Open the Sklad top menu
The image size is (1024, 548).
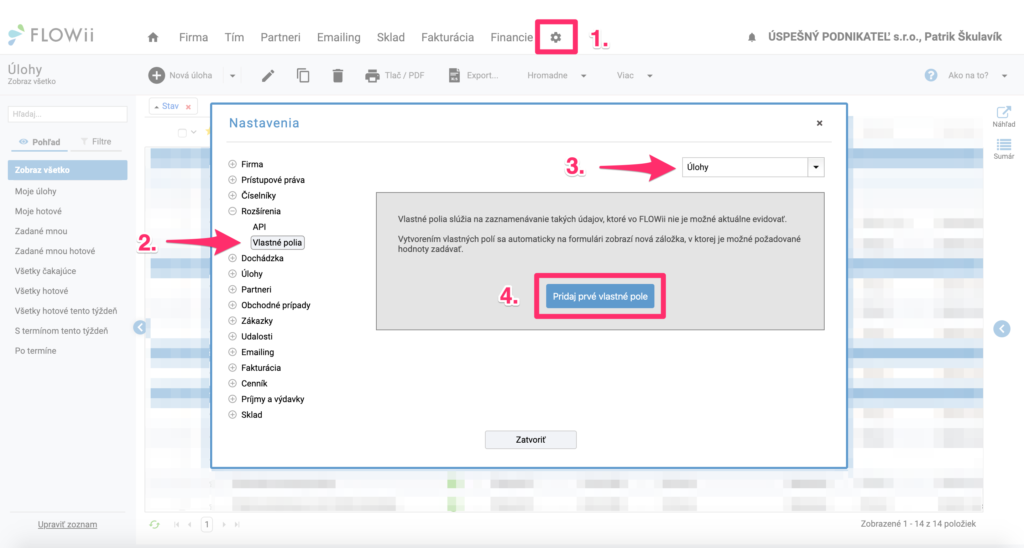click(391, 37)
